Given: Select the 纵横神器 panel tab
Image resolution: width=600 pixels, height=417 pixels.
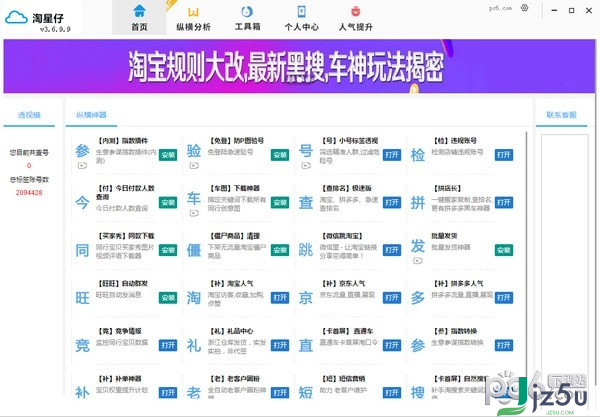Looking at the screenshot, I should [x=91, y=115].
